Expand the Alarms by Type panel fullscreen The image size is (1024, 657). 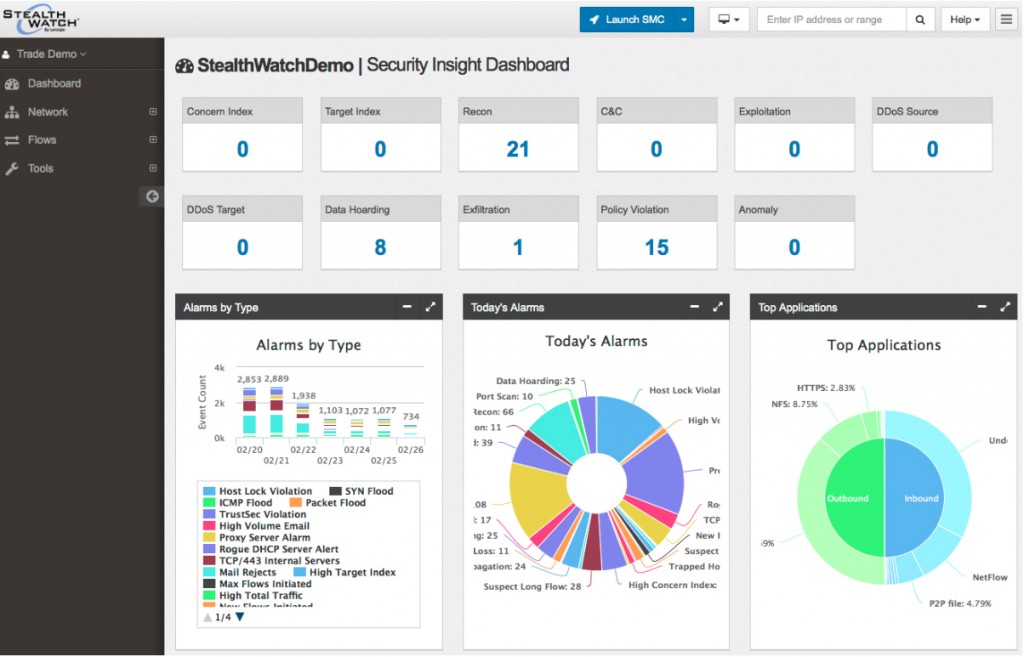(x=430, y=306)
